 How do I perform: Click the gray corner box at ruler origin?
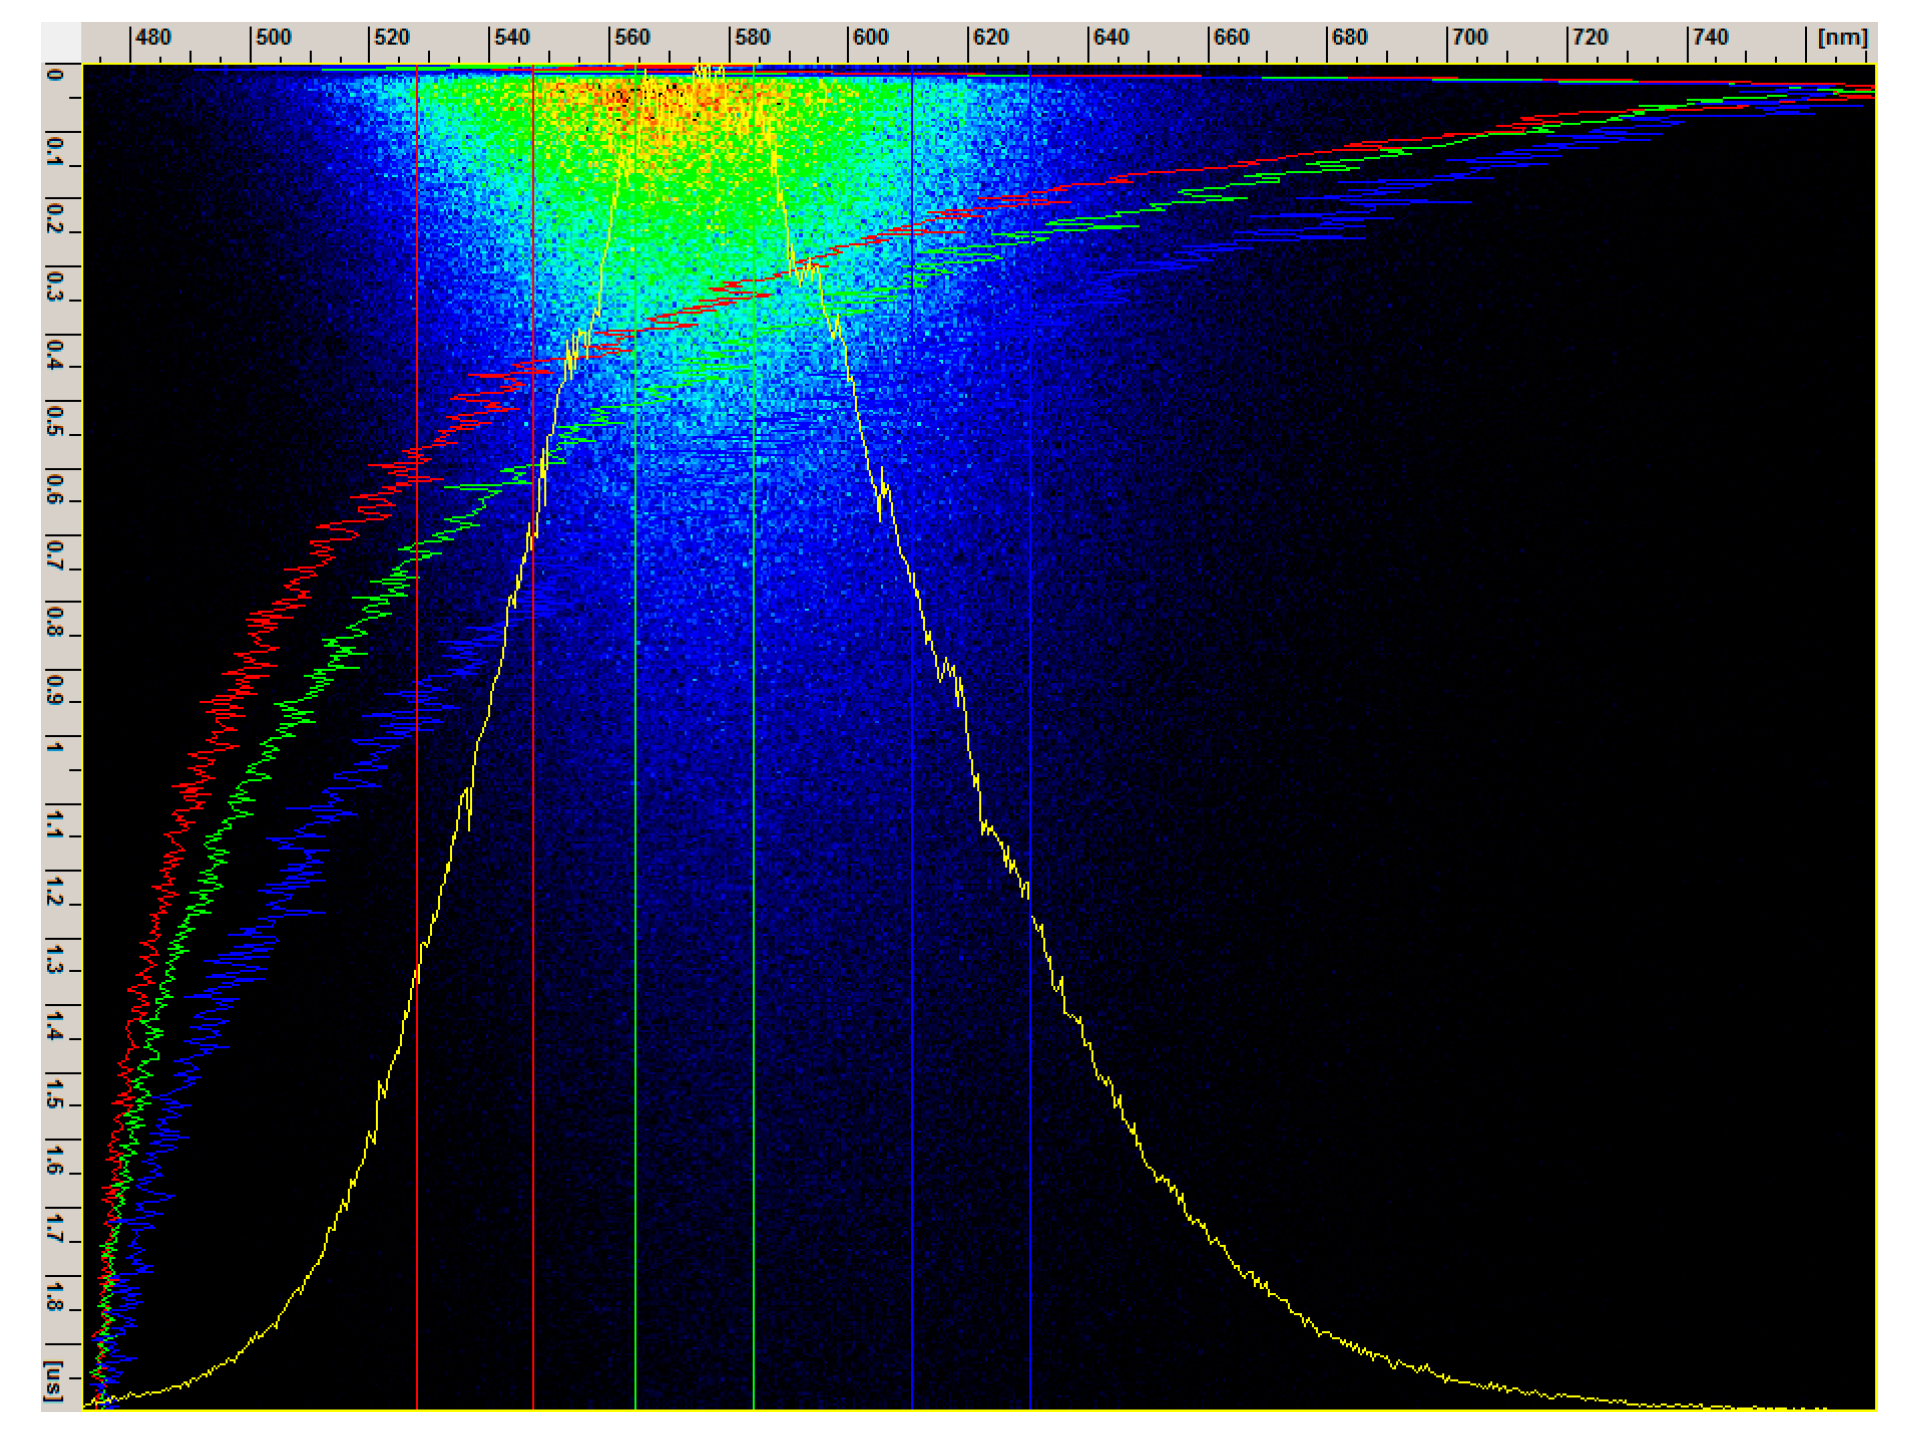pos(61,42)
